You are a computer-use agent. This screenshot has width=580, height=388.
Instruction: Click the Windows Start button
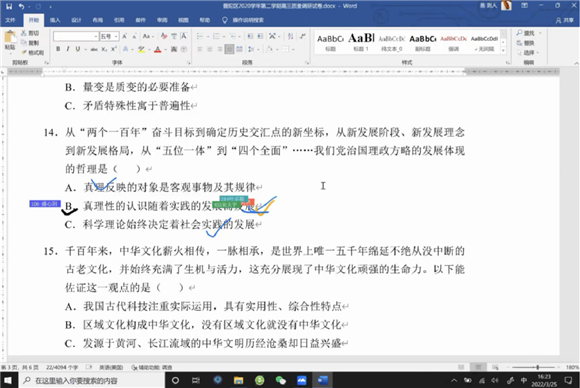tap(8, 380)
